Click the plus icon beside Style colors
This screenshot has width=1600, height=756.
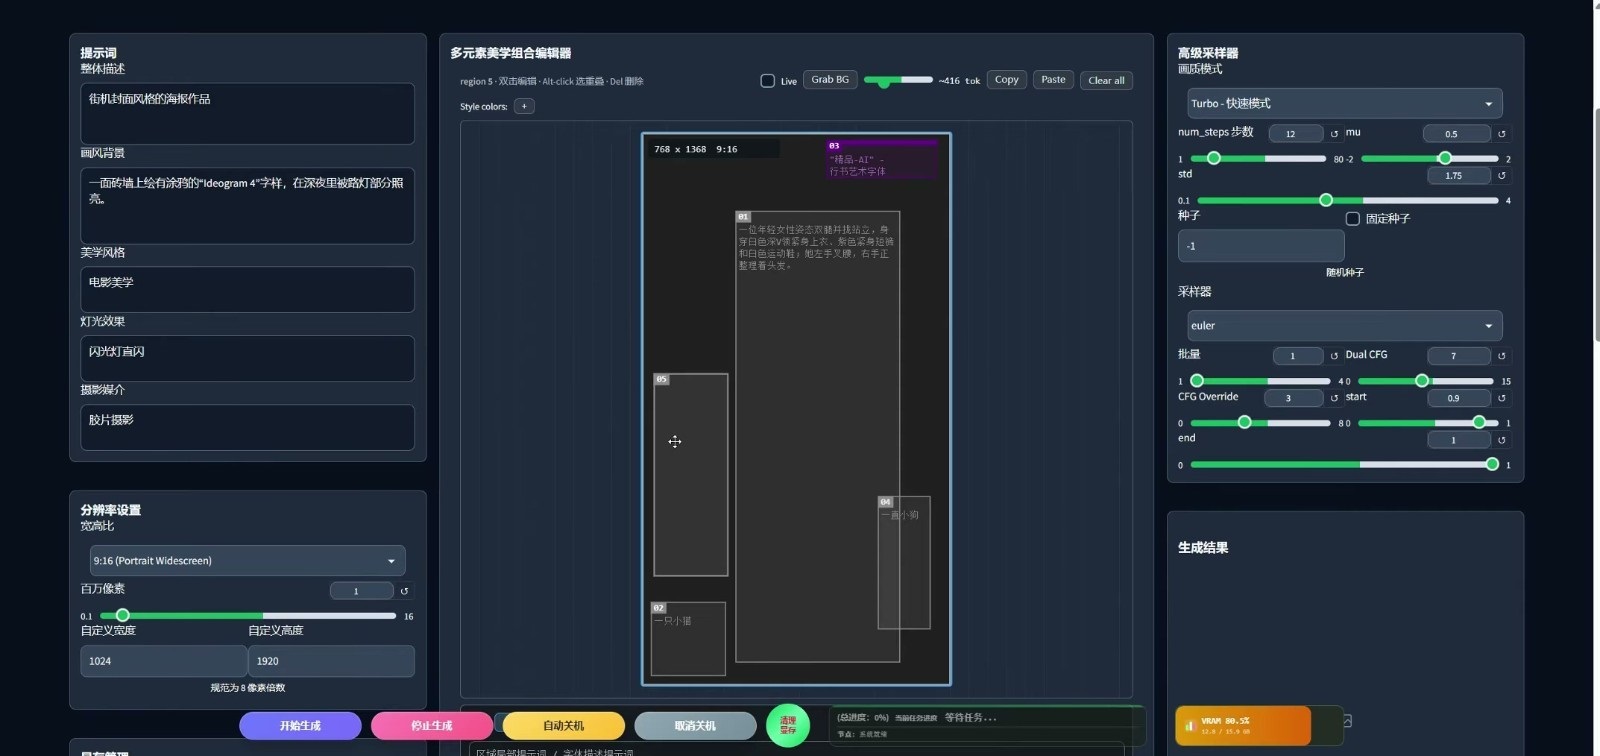[x=524, y=106]
